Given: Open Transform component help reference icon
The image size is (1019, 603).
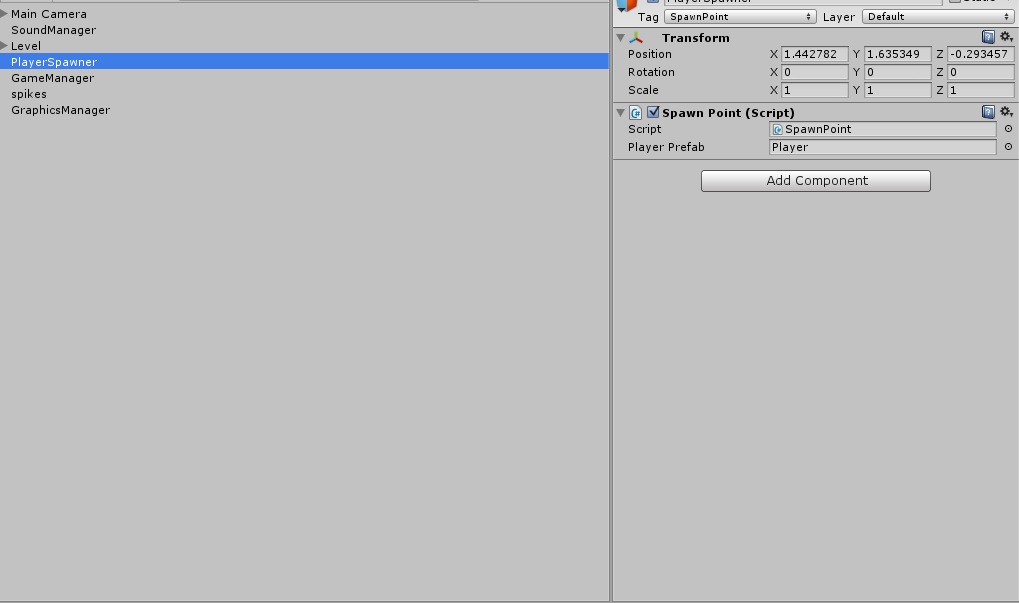Looking at the screenshot, I should coord(988,37).
